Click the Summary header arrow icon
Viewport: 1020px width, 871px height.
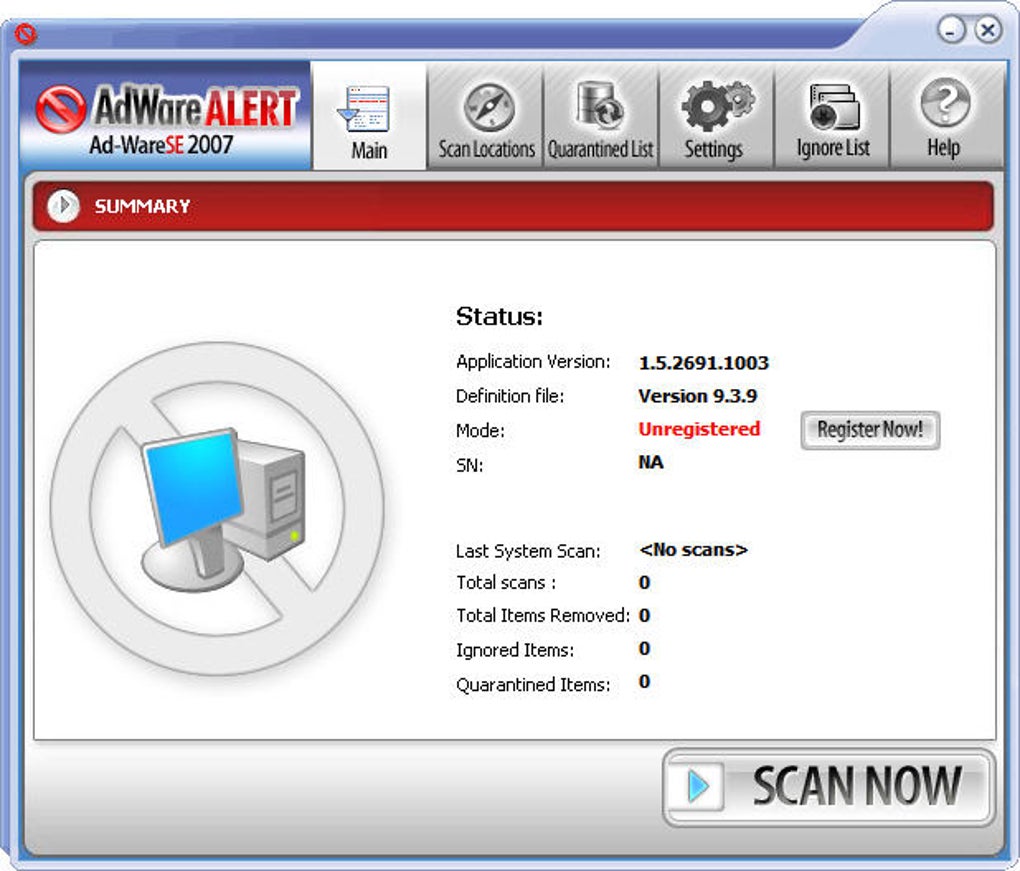63,206
